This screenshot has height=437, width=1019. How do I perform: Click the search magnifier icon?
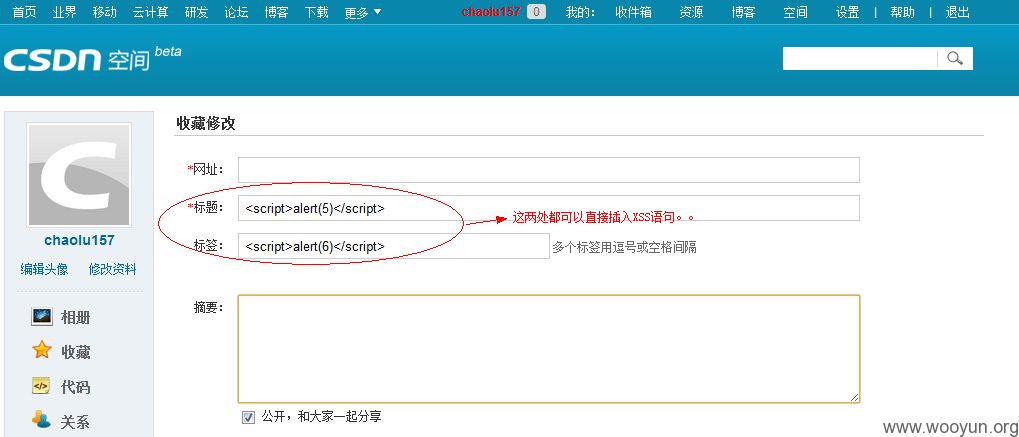(x=955, y=59)
